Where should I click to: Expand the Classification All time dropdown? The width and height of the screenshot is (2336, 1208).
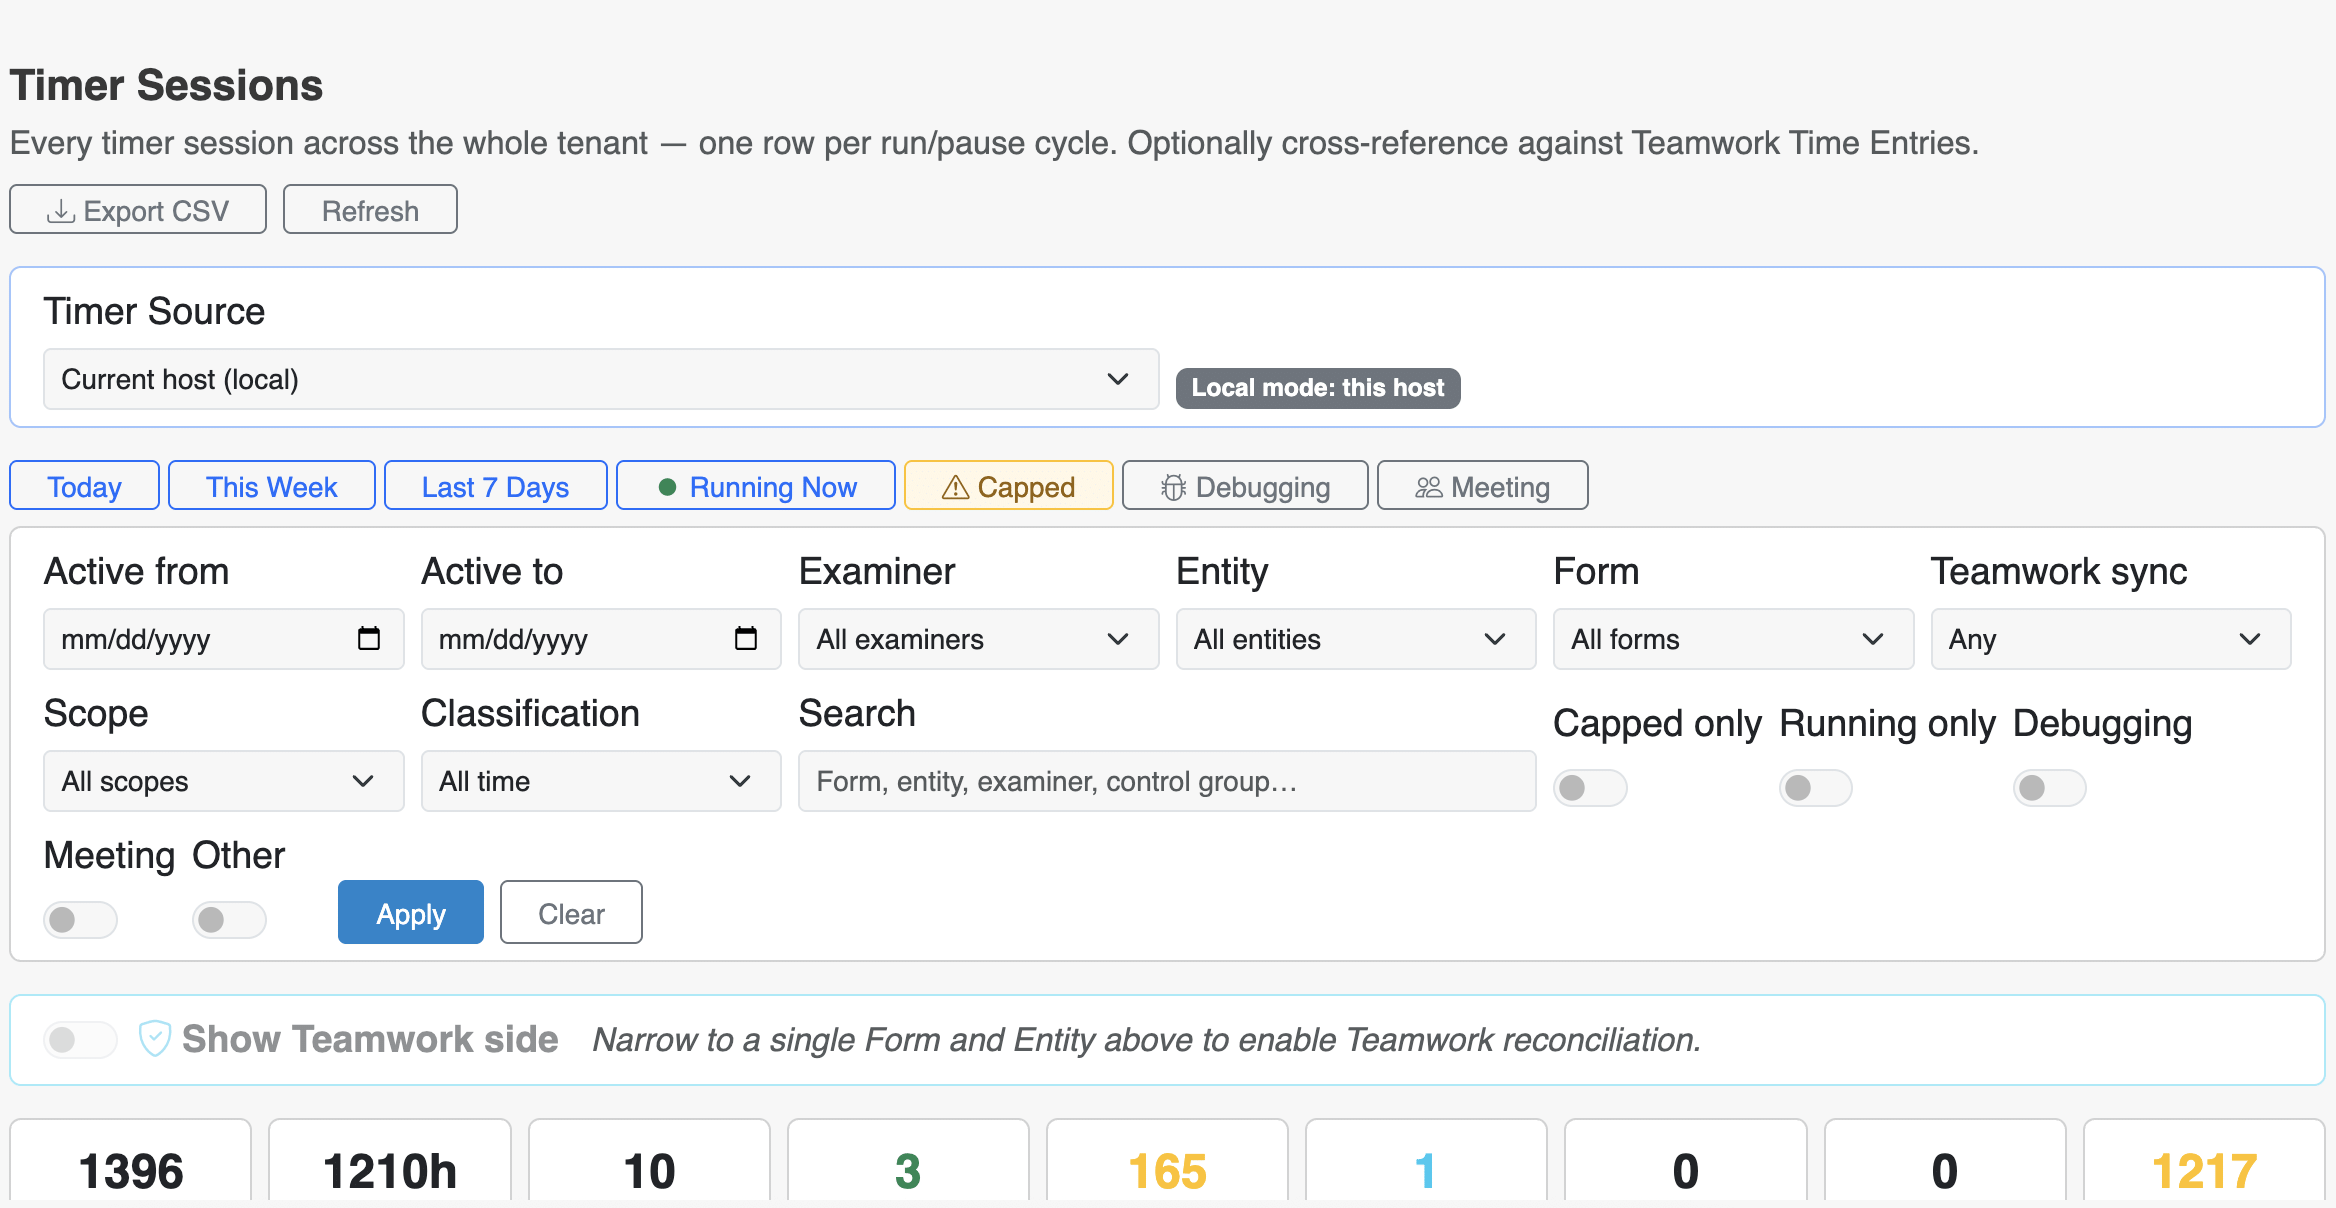point(601,781)
